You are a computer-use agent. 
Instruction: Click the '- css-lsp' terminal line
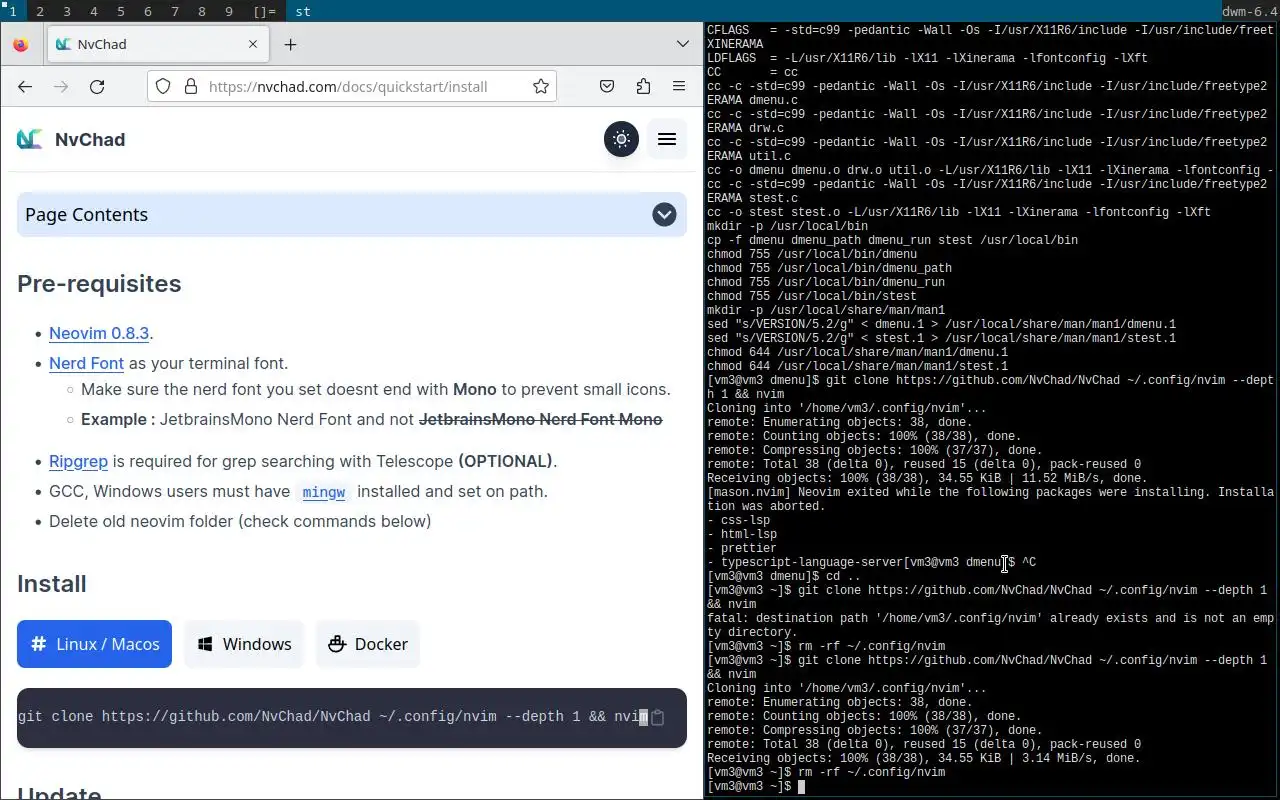[x=738, y=520]
